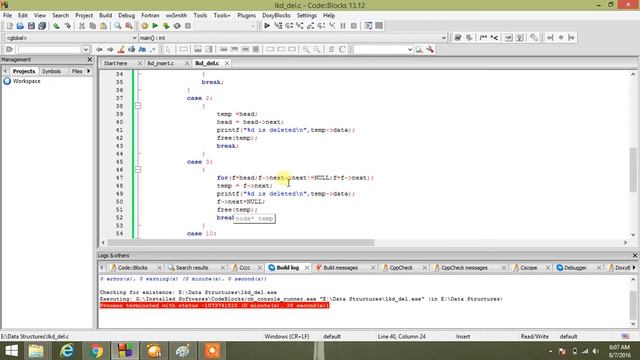The image size is (640, 360).
Task: Close the Management panel
Action: [90, 60]
